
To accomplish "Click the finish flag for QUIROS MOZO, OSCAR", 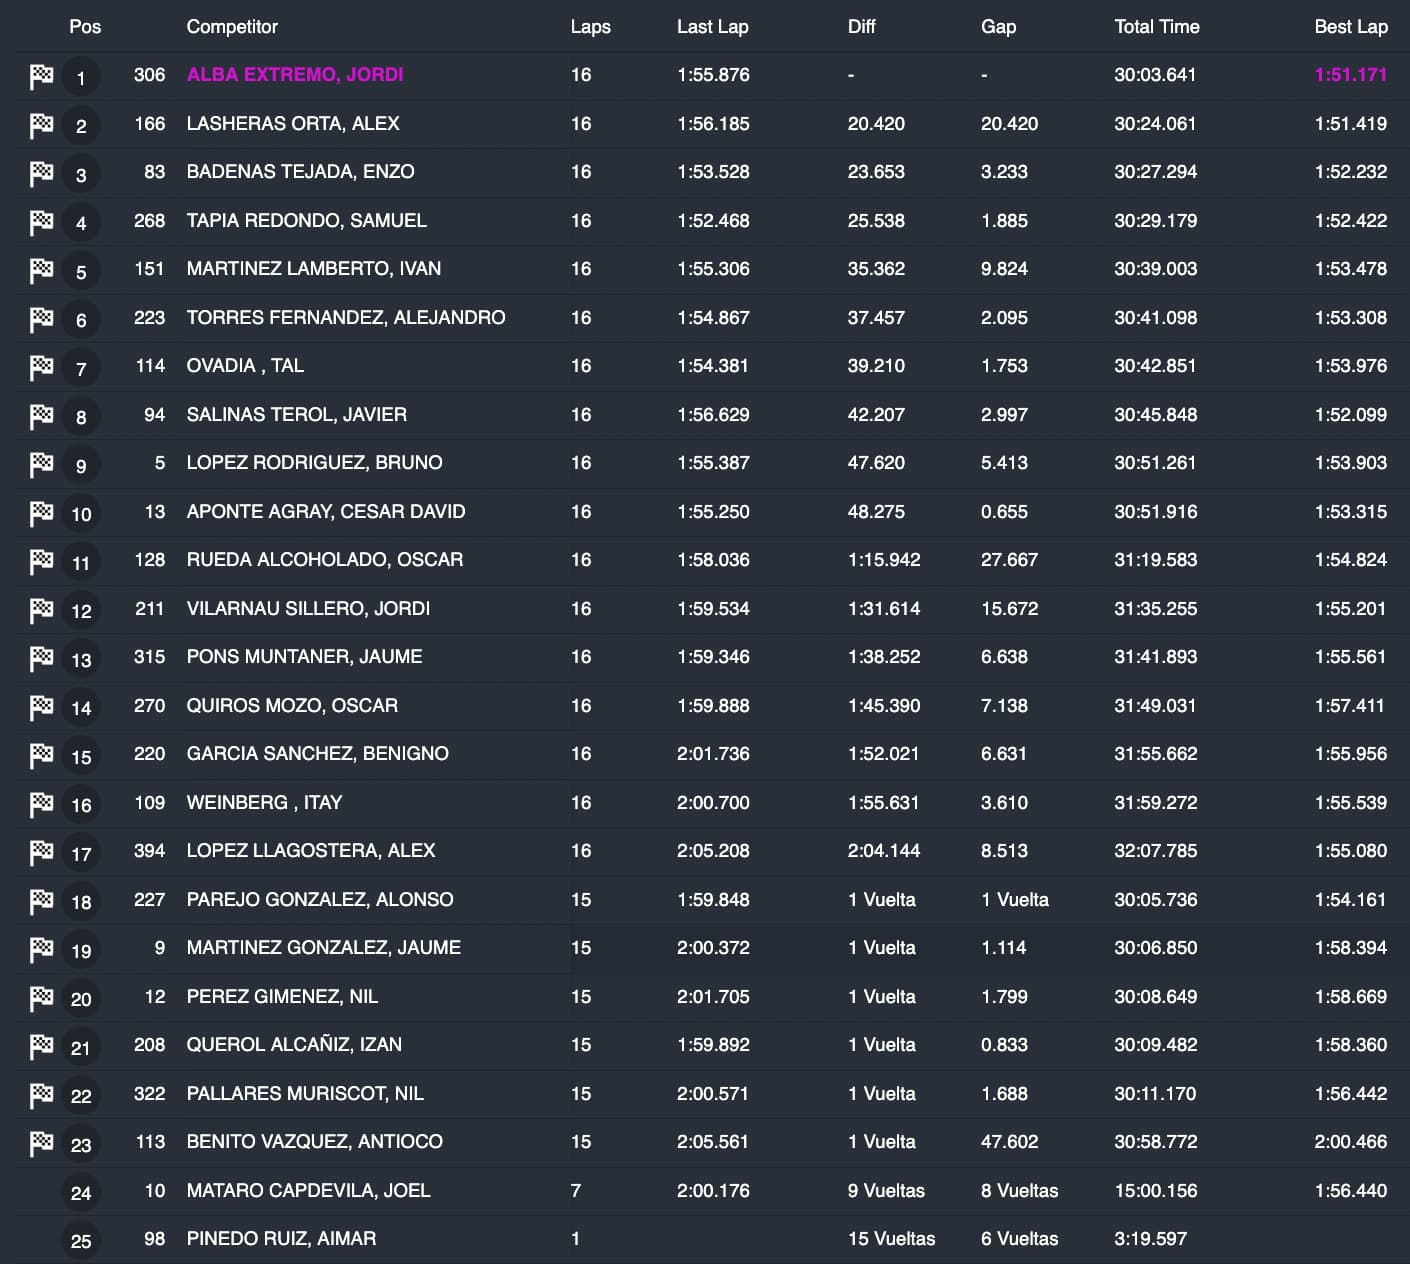I will (x=41, y=706).
